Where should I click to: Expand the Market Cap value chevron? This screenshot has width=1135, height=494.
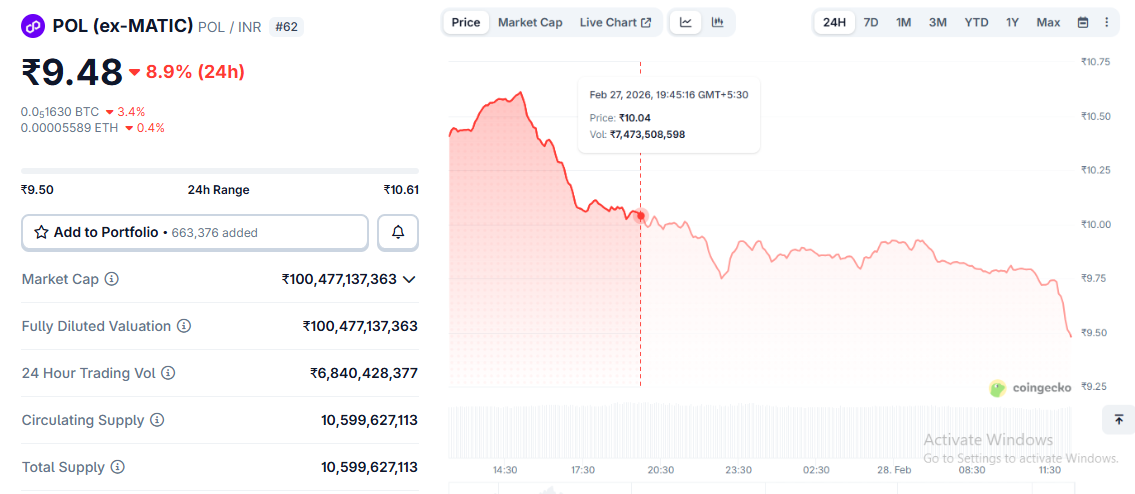point(409,280)
